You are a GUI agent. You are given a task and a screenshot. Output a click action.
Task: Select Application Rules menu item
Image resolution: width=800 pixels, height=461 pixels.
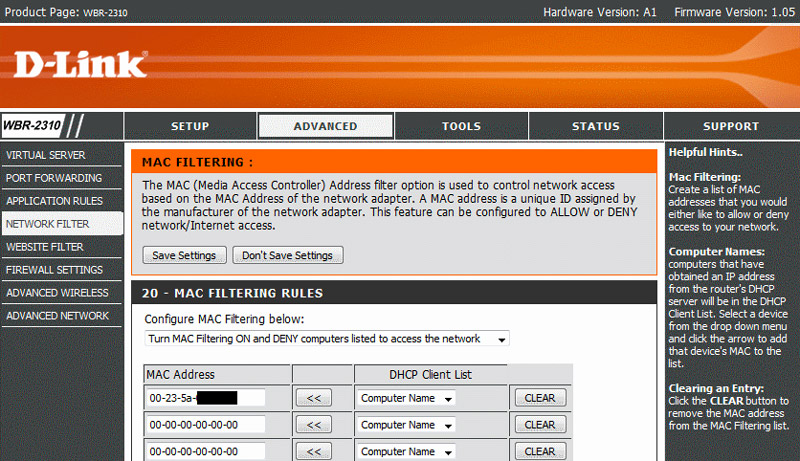click(x=61, y=201)
